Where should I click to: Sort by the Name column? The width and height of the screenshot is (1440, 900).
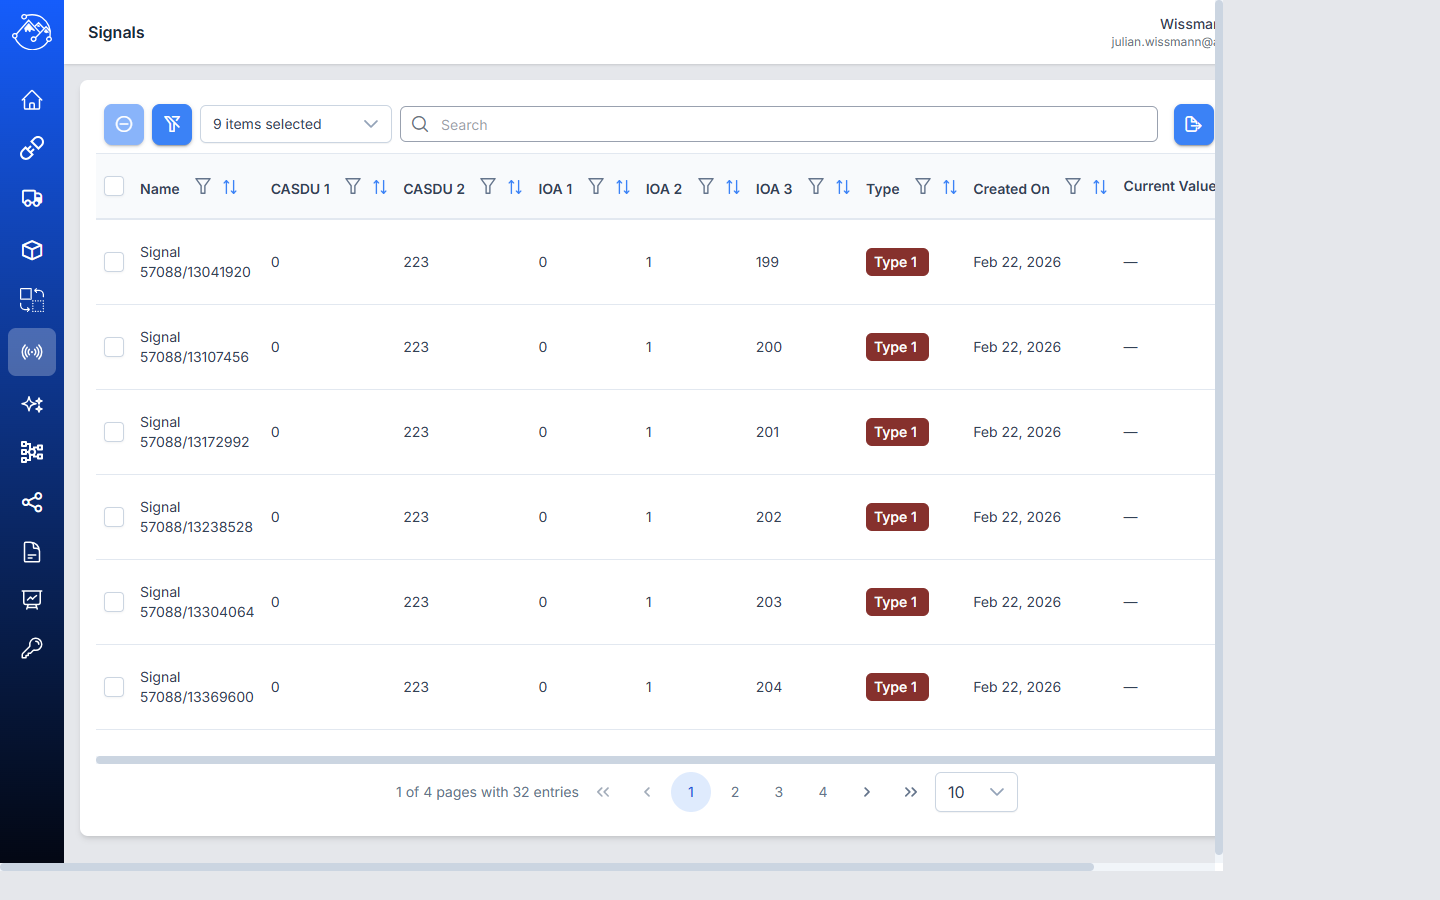tap(230, 187)
